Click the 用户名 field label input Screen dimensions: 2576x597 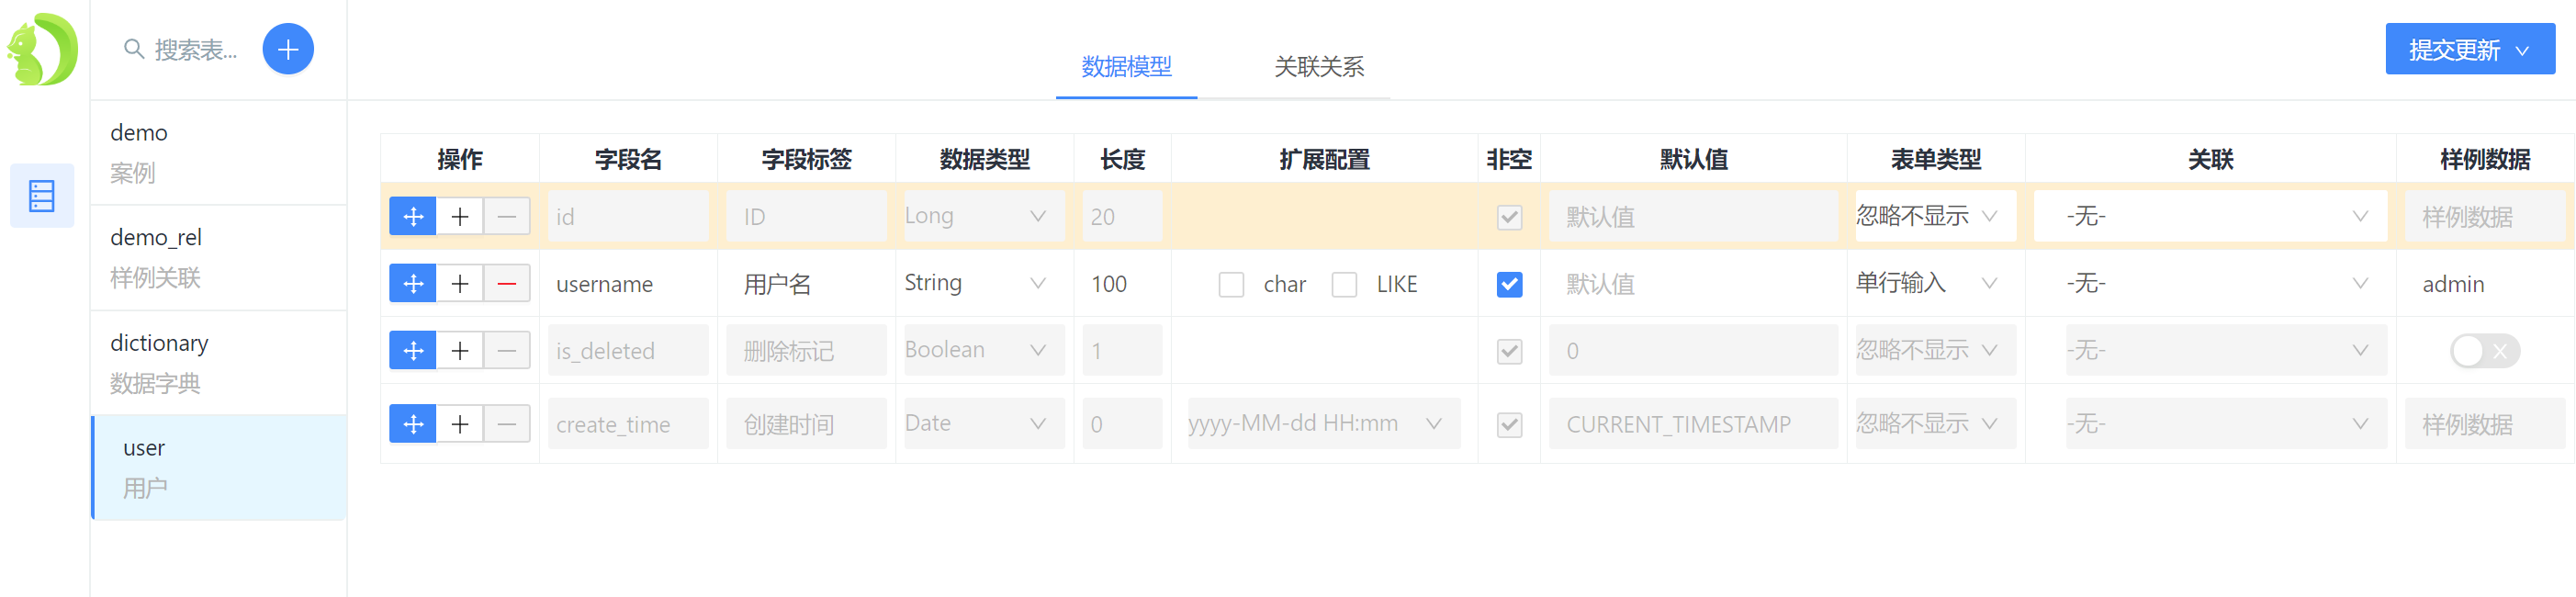click(806, 284)
